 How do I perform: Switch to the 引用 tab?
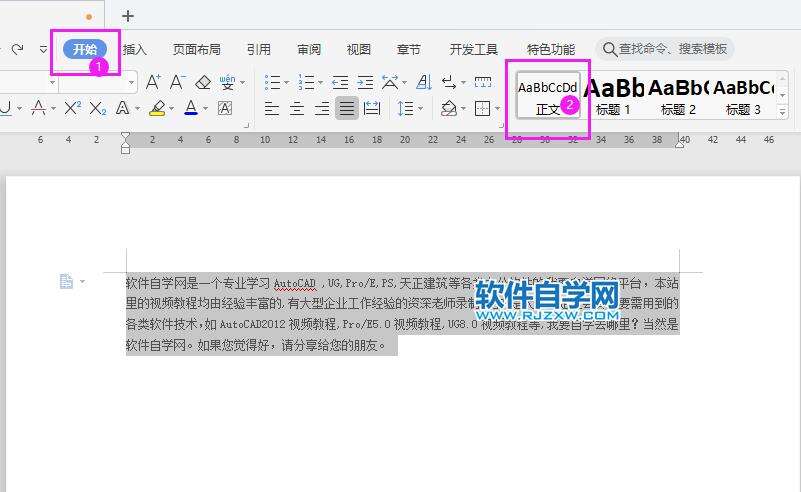[x=258, y=50]
